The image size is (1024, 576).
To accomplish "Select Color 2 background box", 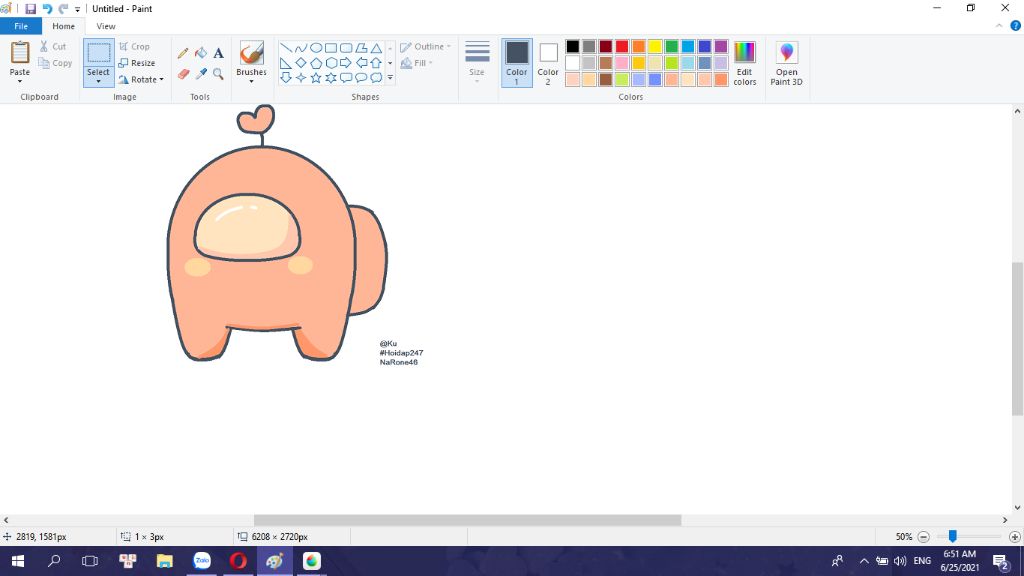I will (548, 63).
